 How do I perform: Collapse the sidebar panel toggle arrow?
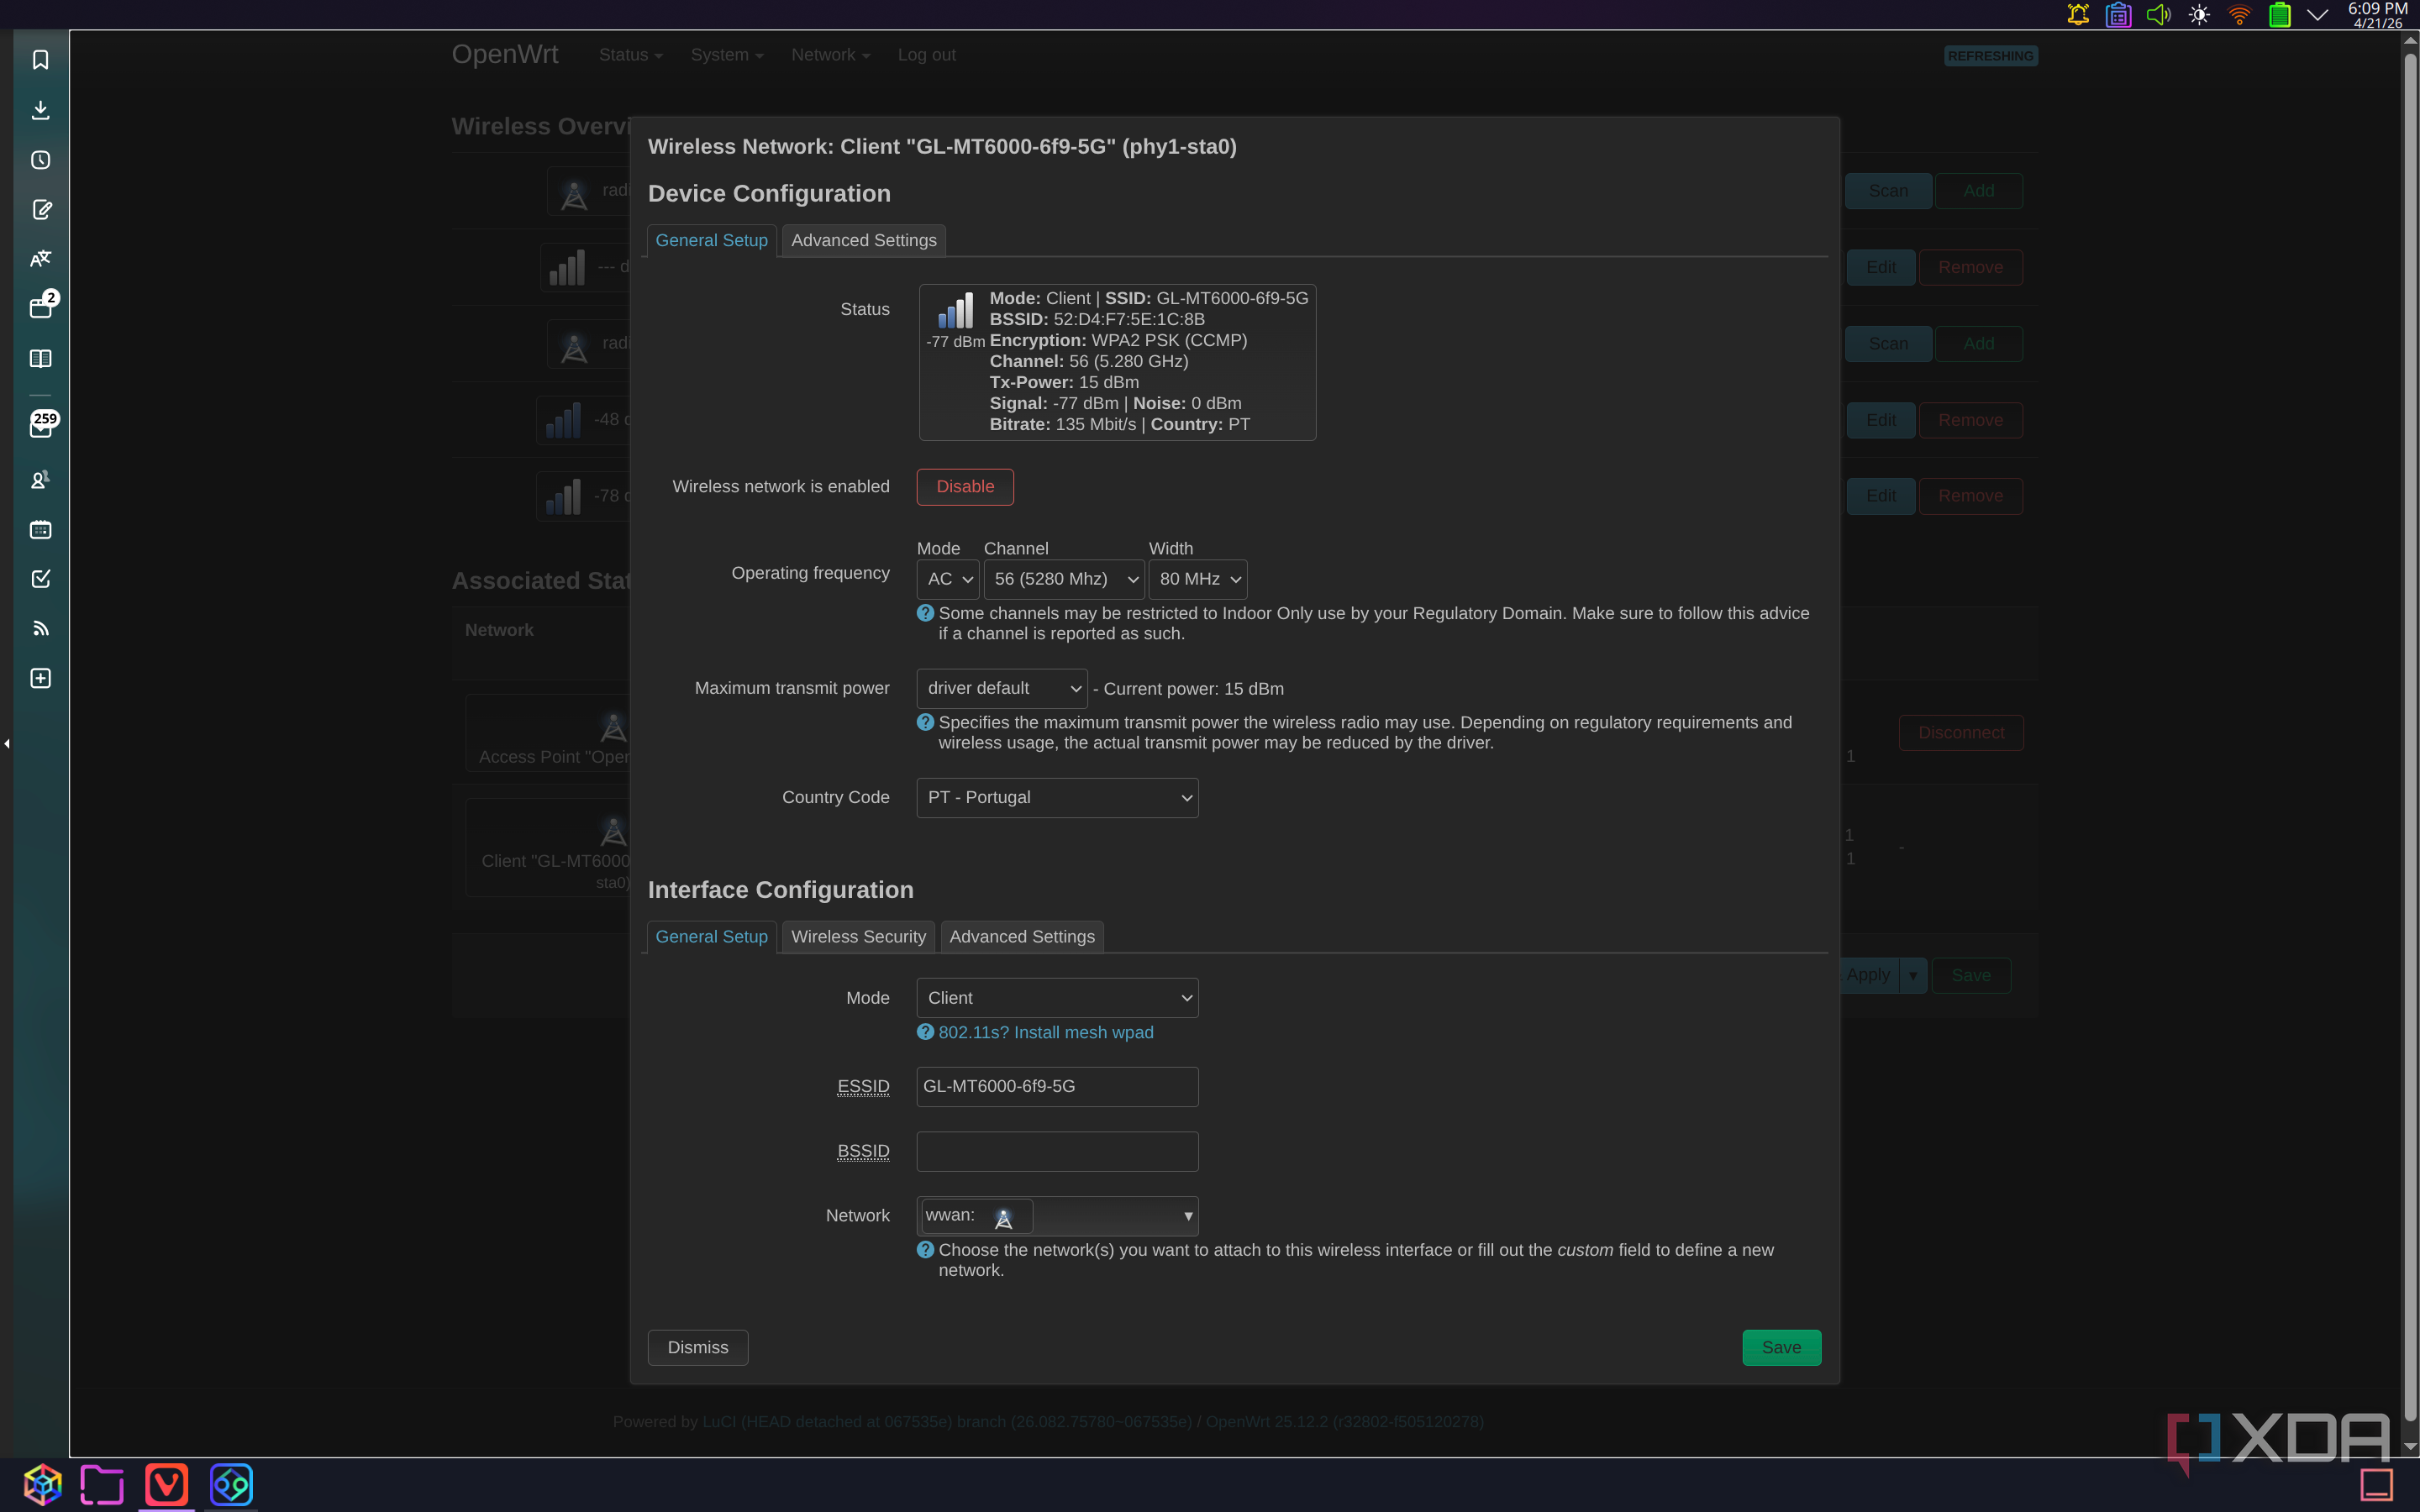[7, 743]
